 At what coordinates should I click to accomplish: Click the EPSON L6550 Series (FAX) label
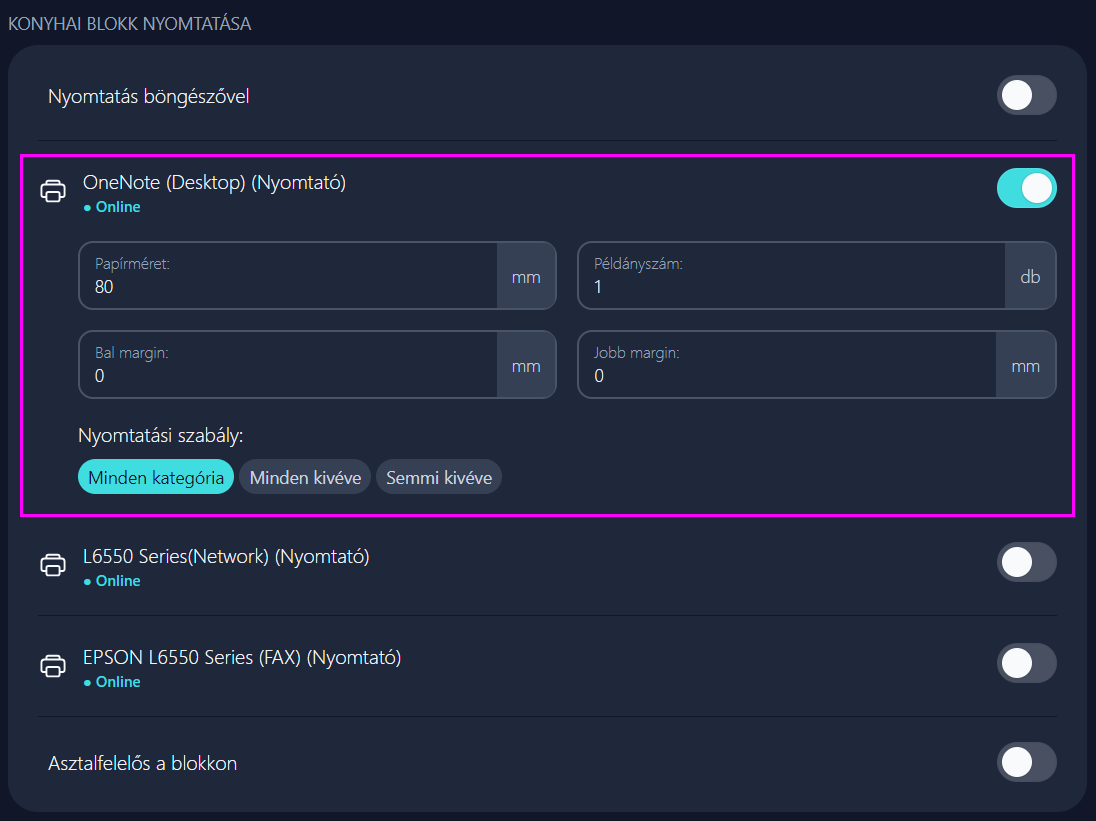[242, 657]
